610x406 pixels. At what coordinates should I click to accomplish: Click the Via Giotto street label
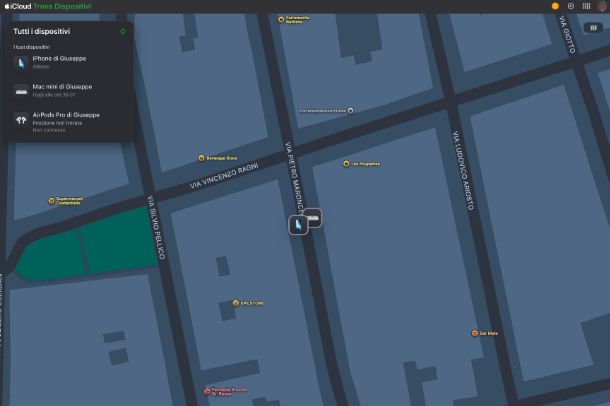coord(567,34)
